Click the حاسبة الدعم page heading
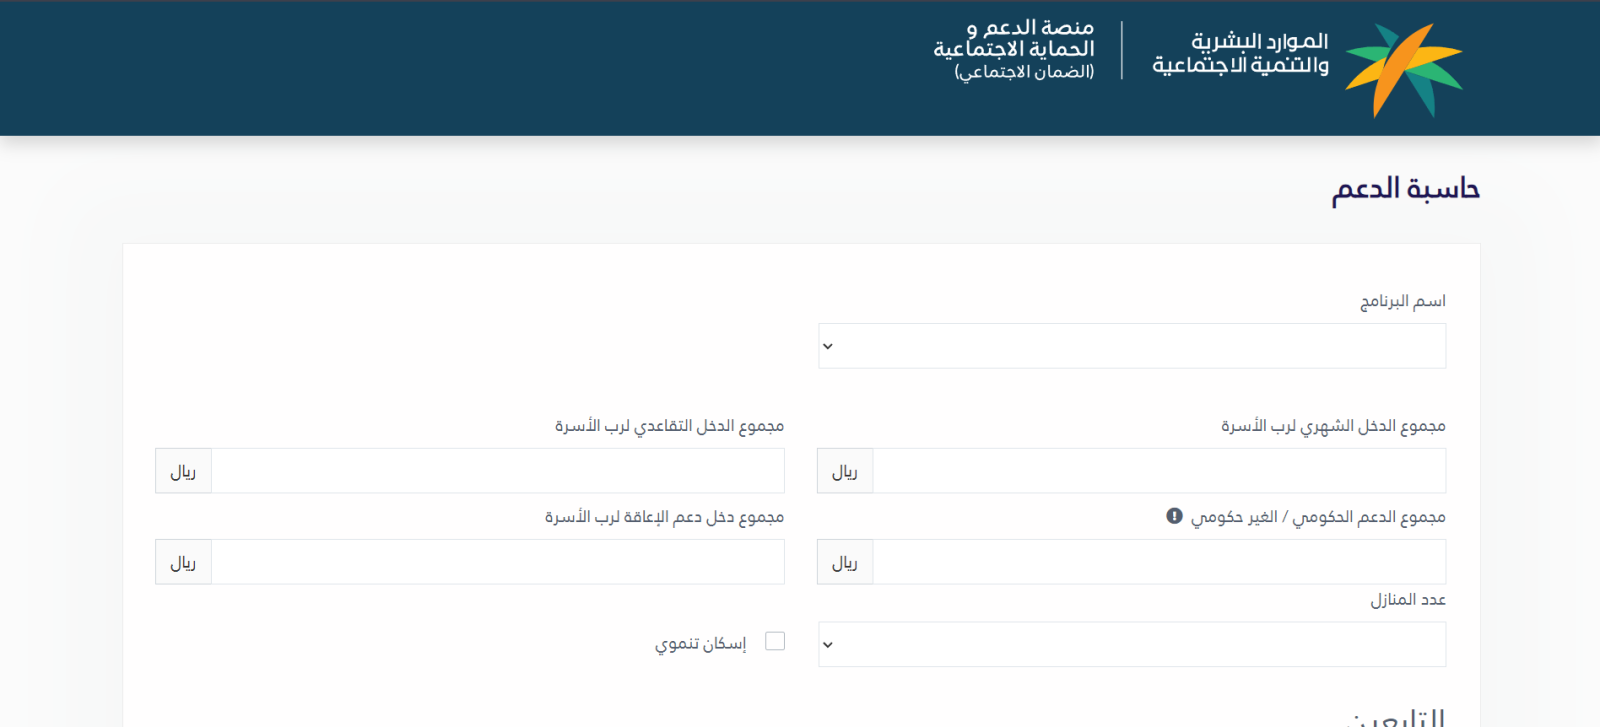Image resolution: width=1600 pixels, height=727 pixels. coord(1405,189)
